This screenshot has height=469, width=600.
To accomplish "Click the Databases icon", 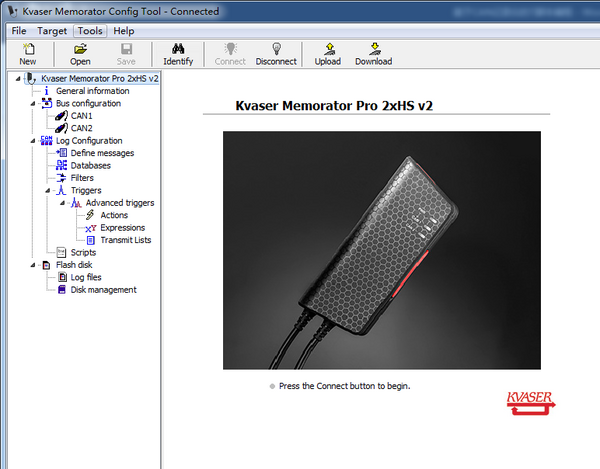I will tap(62, 165).
